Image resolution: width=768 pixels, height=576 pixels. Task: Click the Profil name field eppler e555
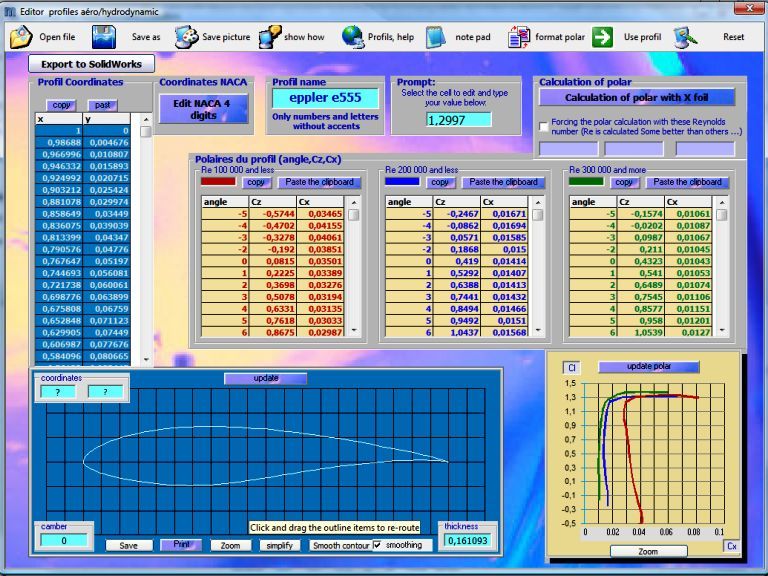[x=325, y=98]
